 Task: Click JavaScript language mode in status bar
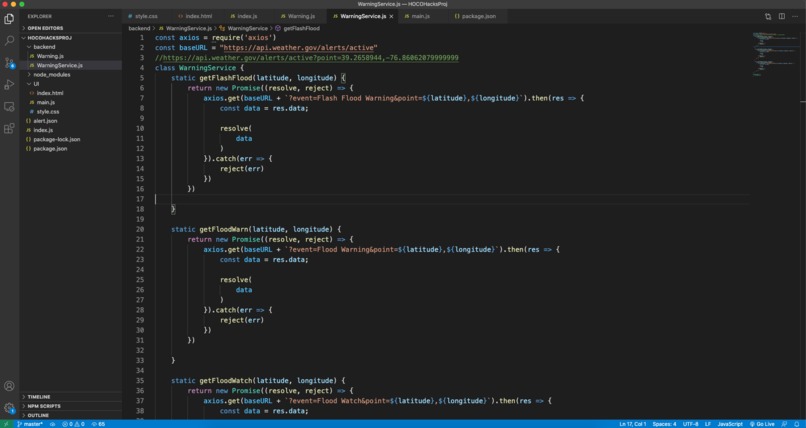[x=730, y=424]
